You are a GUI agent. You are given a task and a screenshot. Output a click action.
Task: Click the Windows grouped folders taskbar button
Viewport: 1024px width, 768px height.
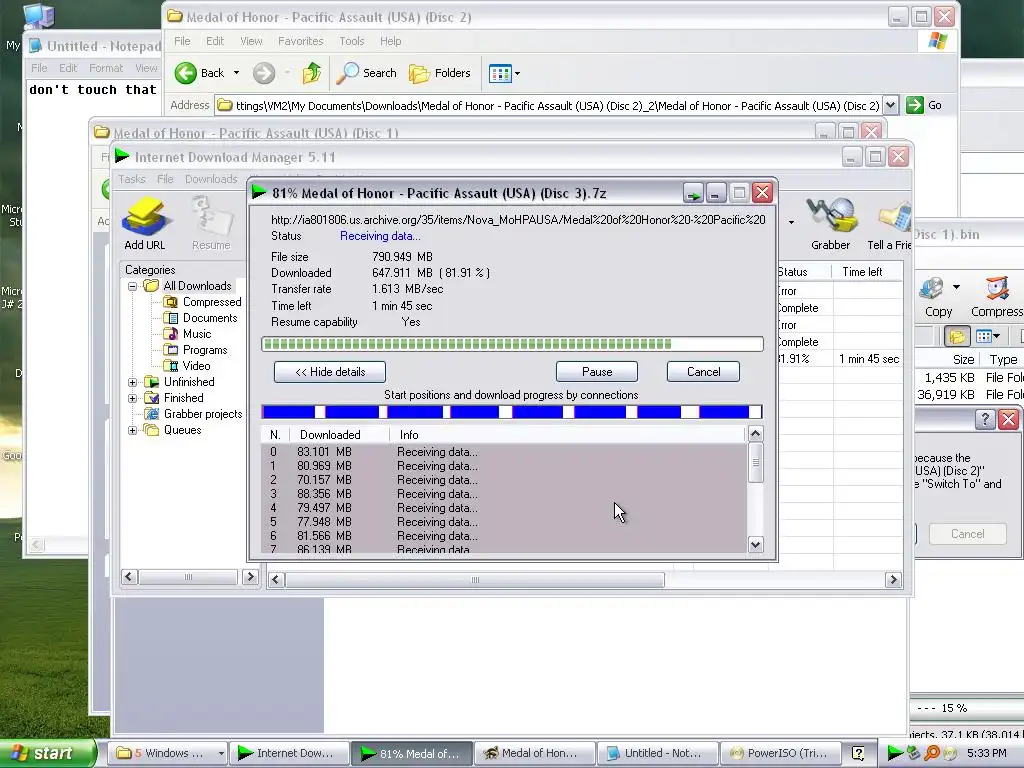tap(167, 753)
